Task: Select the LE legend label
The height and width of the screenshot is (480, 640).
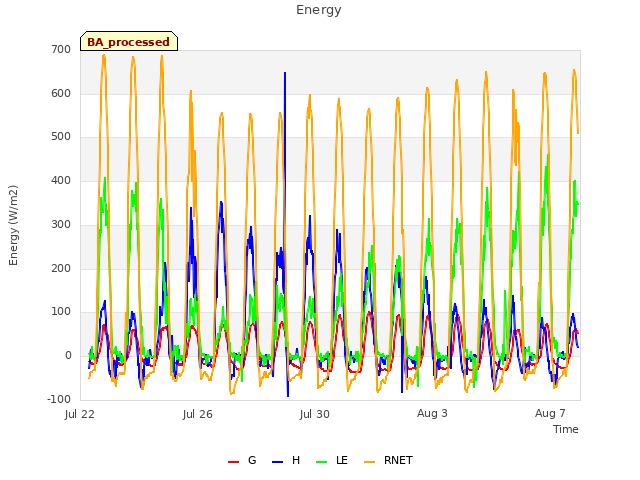Action: pos(342,460)
